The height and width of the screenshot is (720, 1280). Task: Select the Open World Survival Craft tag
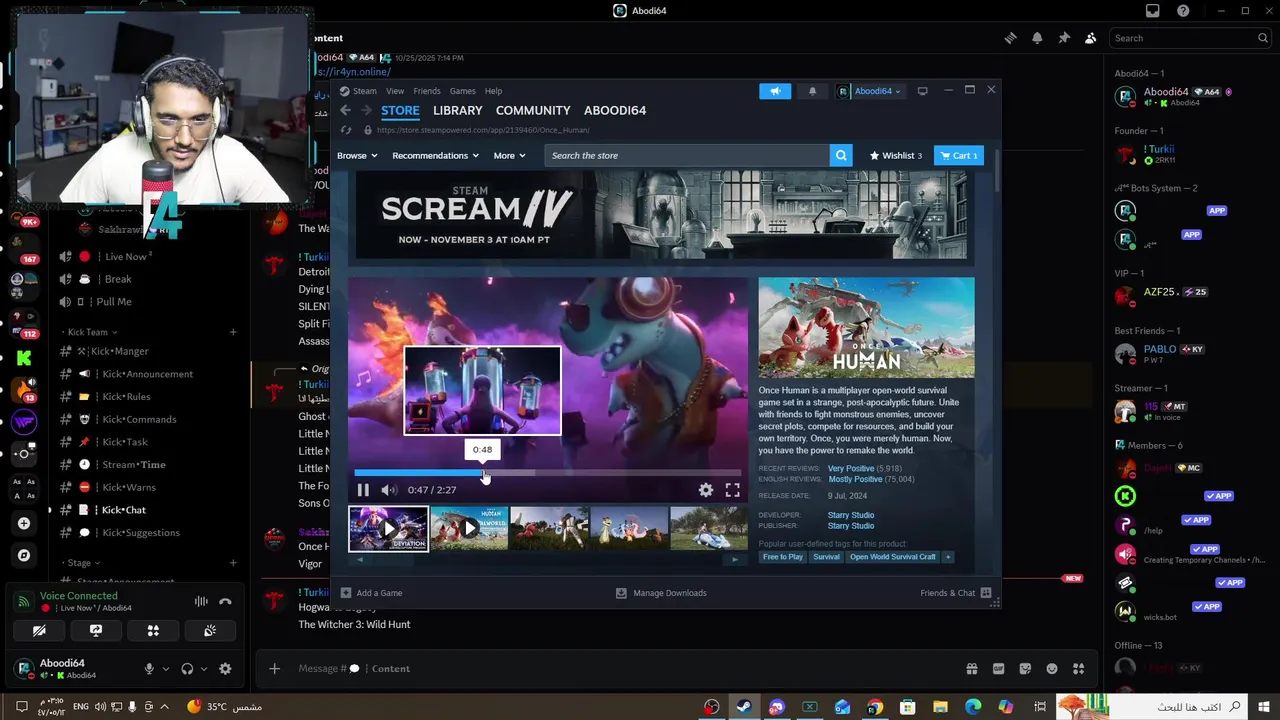893,557
